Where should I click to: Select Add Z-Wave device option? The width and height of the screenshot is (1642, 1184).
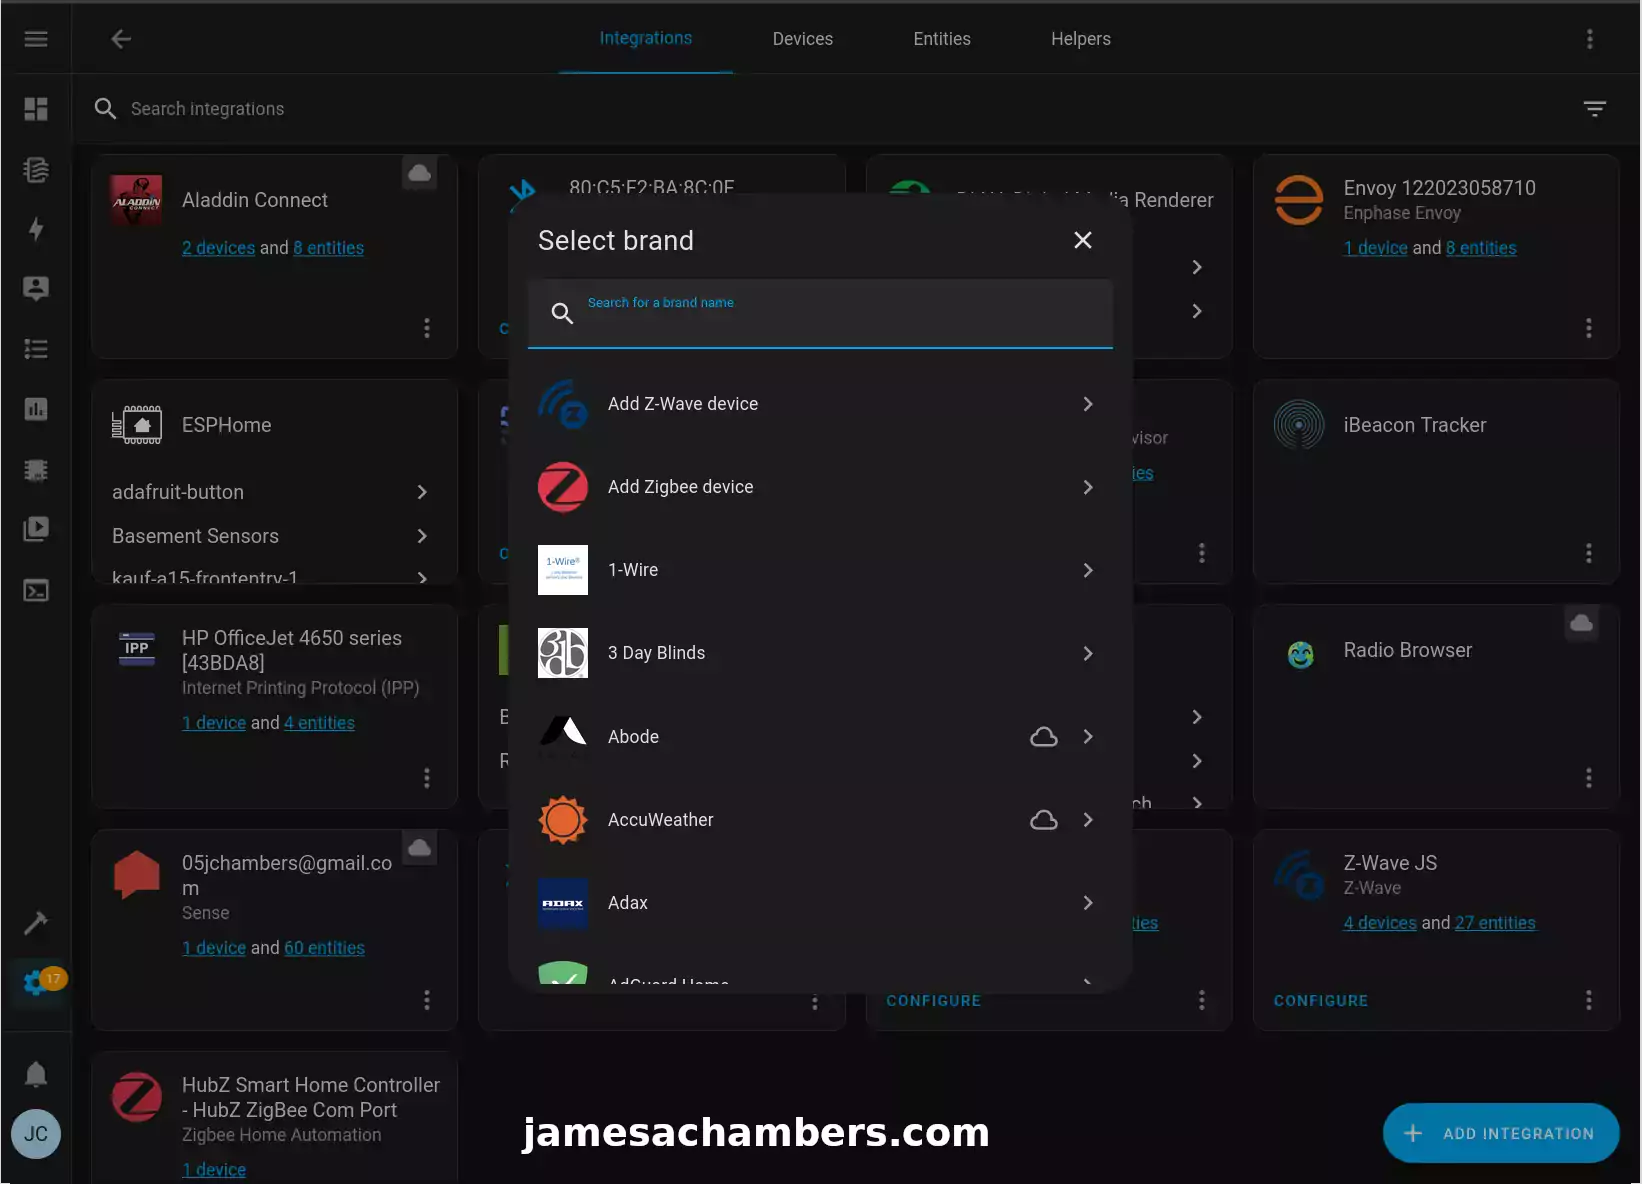(x=820, y=404)
